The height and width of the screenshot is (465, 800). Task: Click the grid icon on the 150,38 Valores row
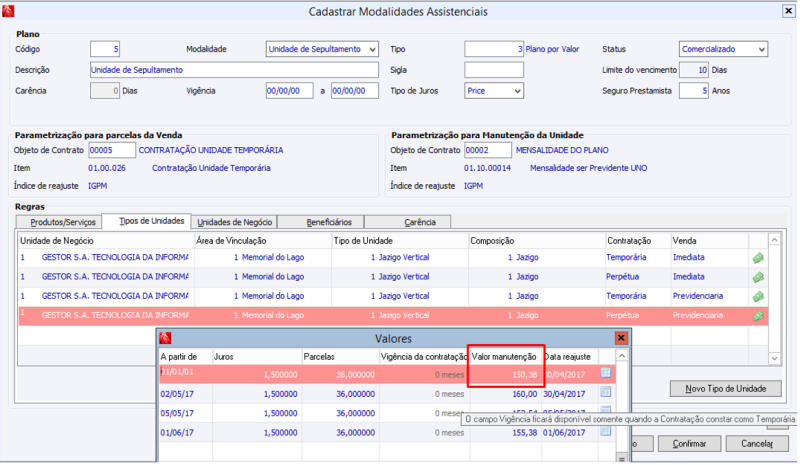tap(606, 373)
